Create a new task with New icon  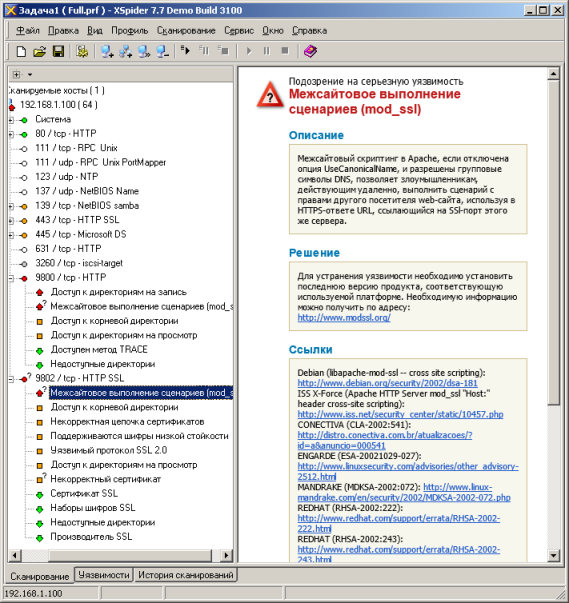point(21,51)
